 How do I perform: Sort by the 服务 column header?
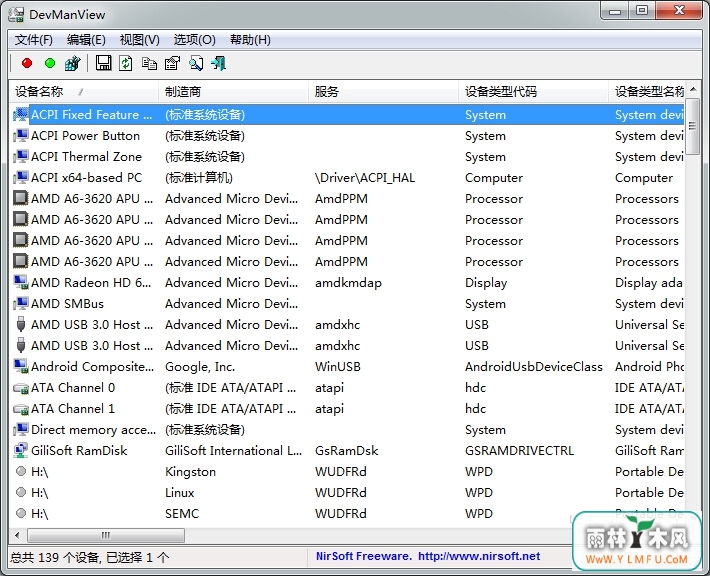point(383,91)
